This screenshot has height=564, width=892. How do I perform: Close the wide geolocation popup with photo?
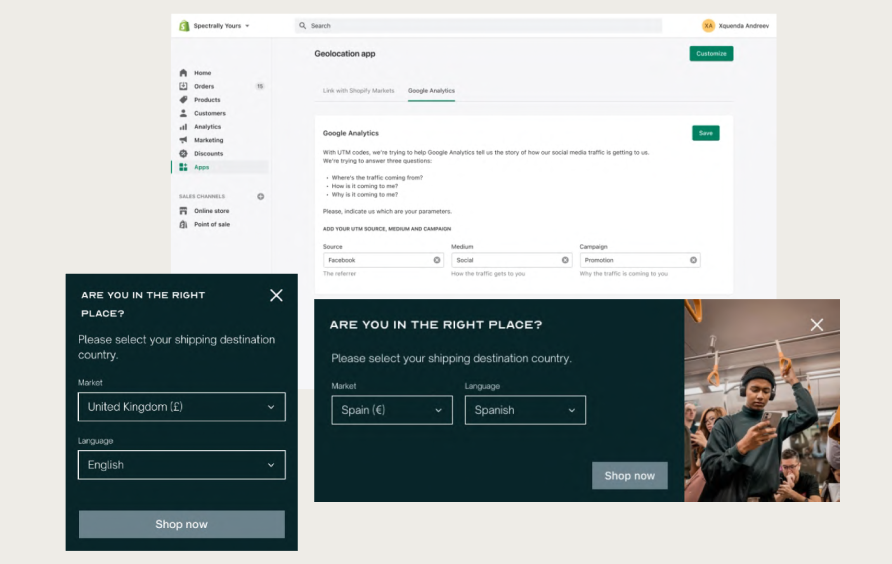click(x=817, y=325)
